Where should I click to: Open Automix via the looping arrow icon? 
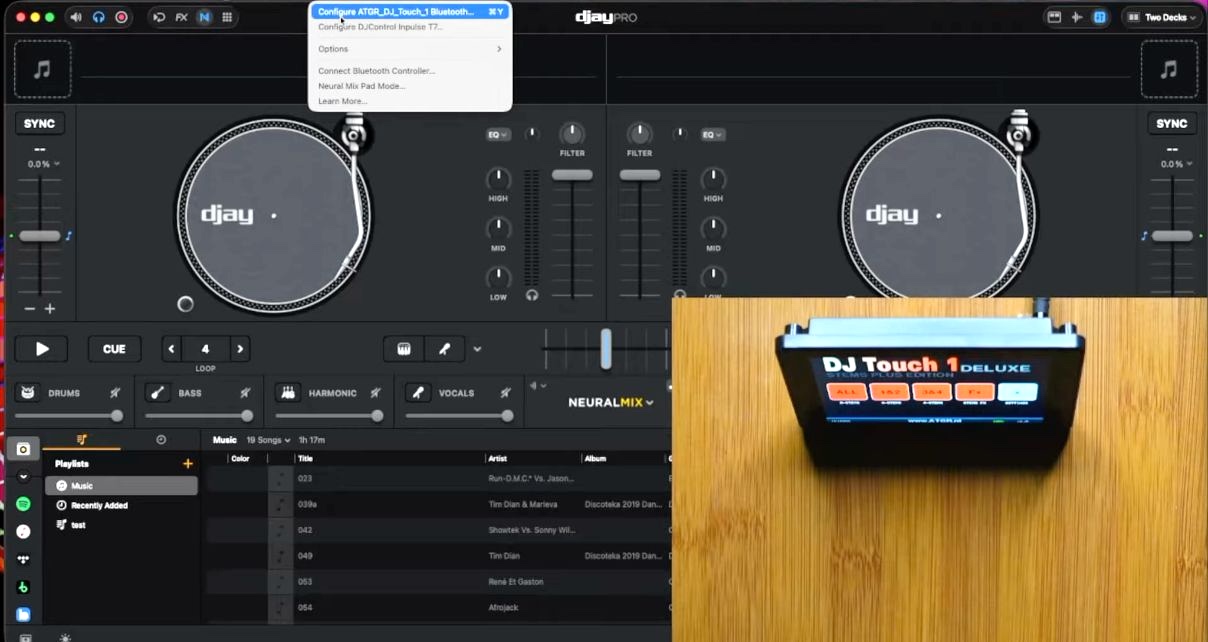[x=159, y=17]
